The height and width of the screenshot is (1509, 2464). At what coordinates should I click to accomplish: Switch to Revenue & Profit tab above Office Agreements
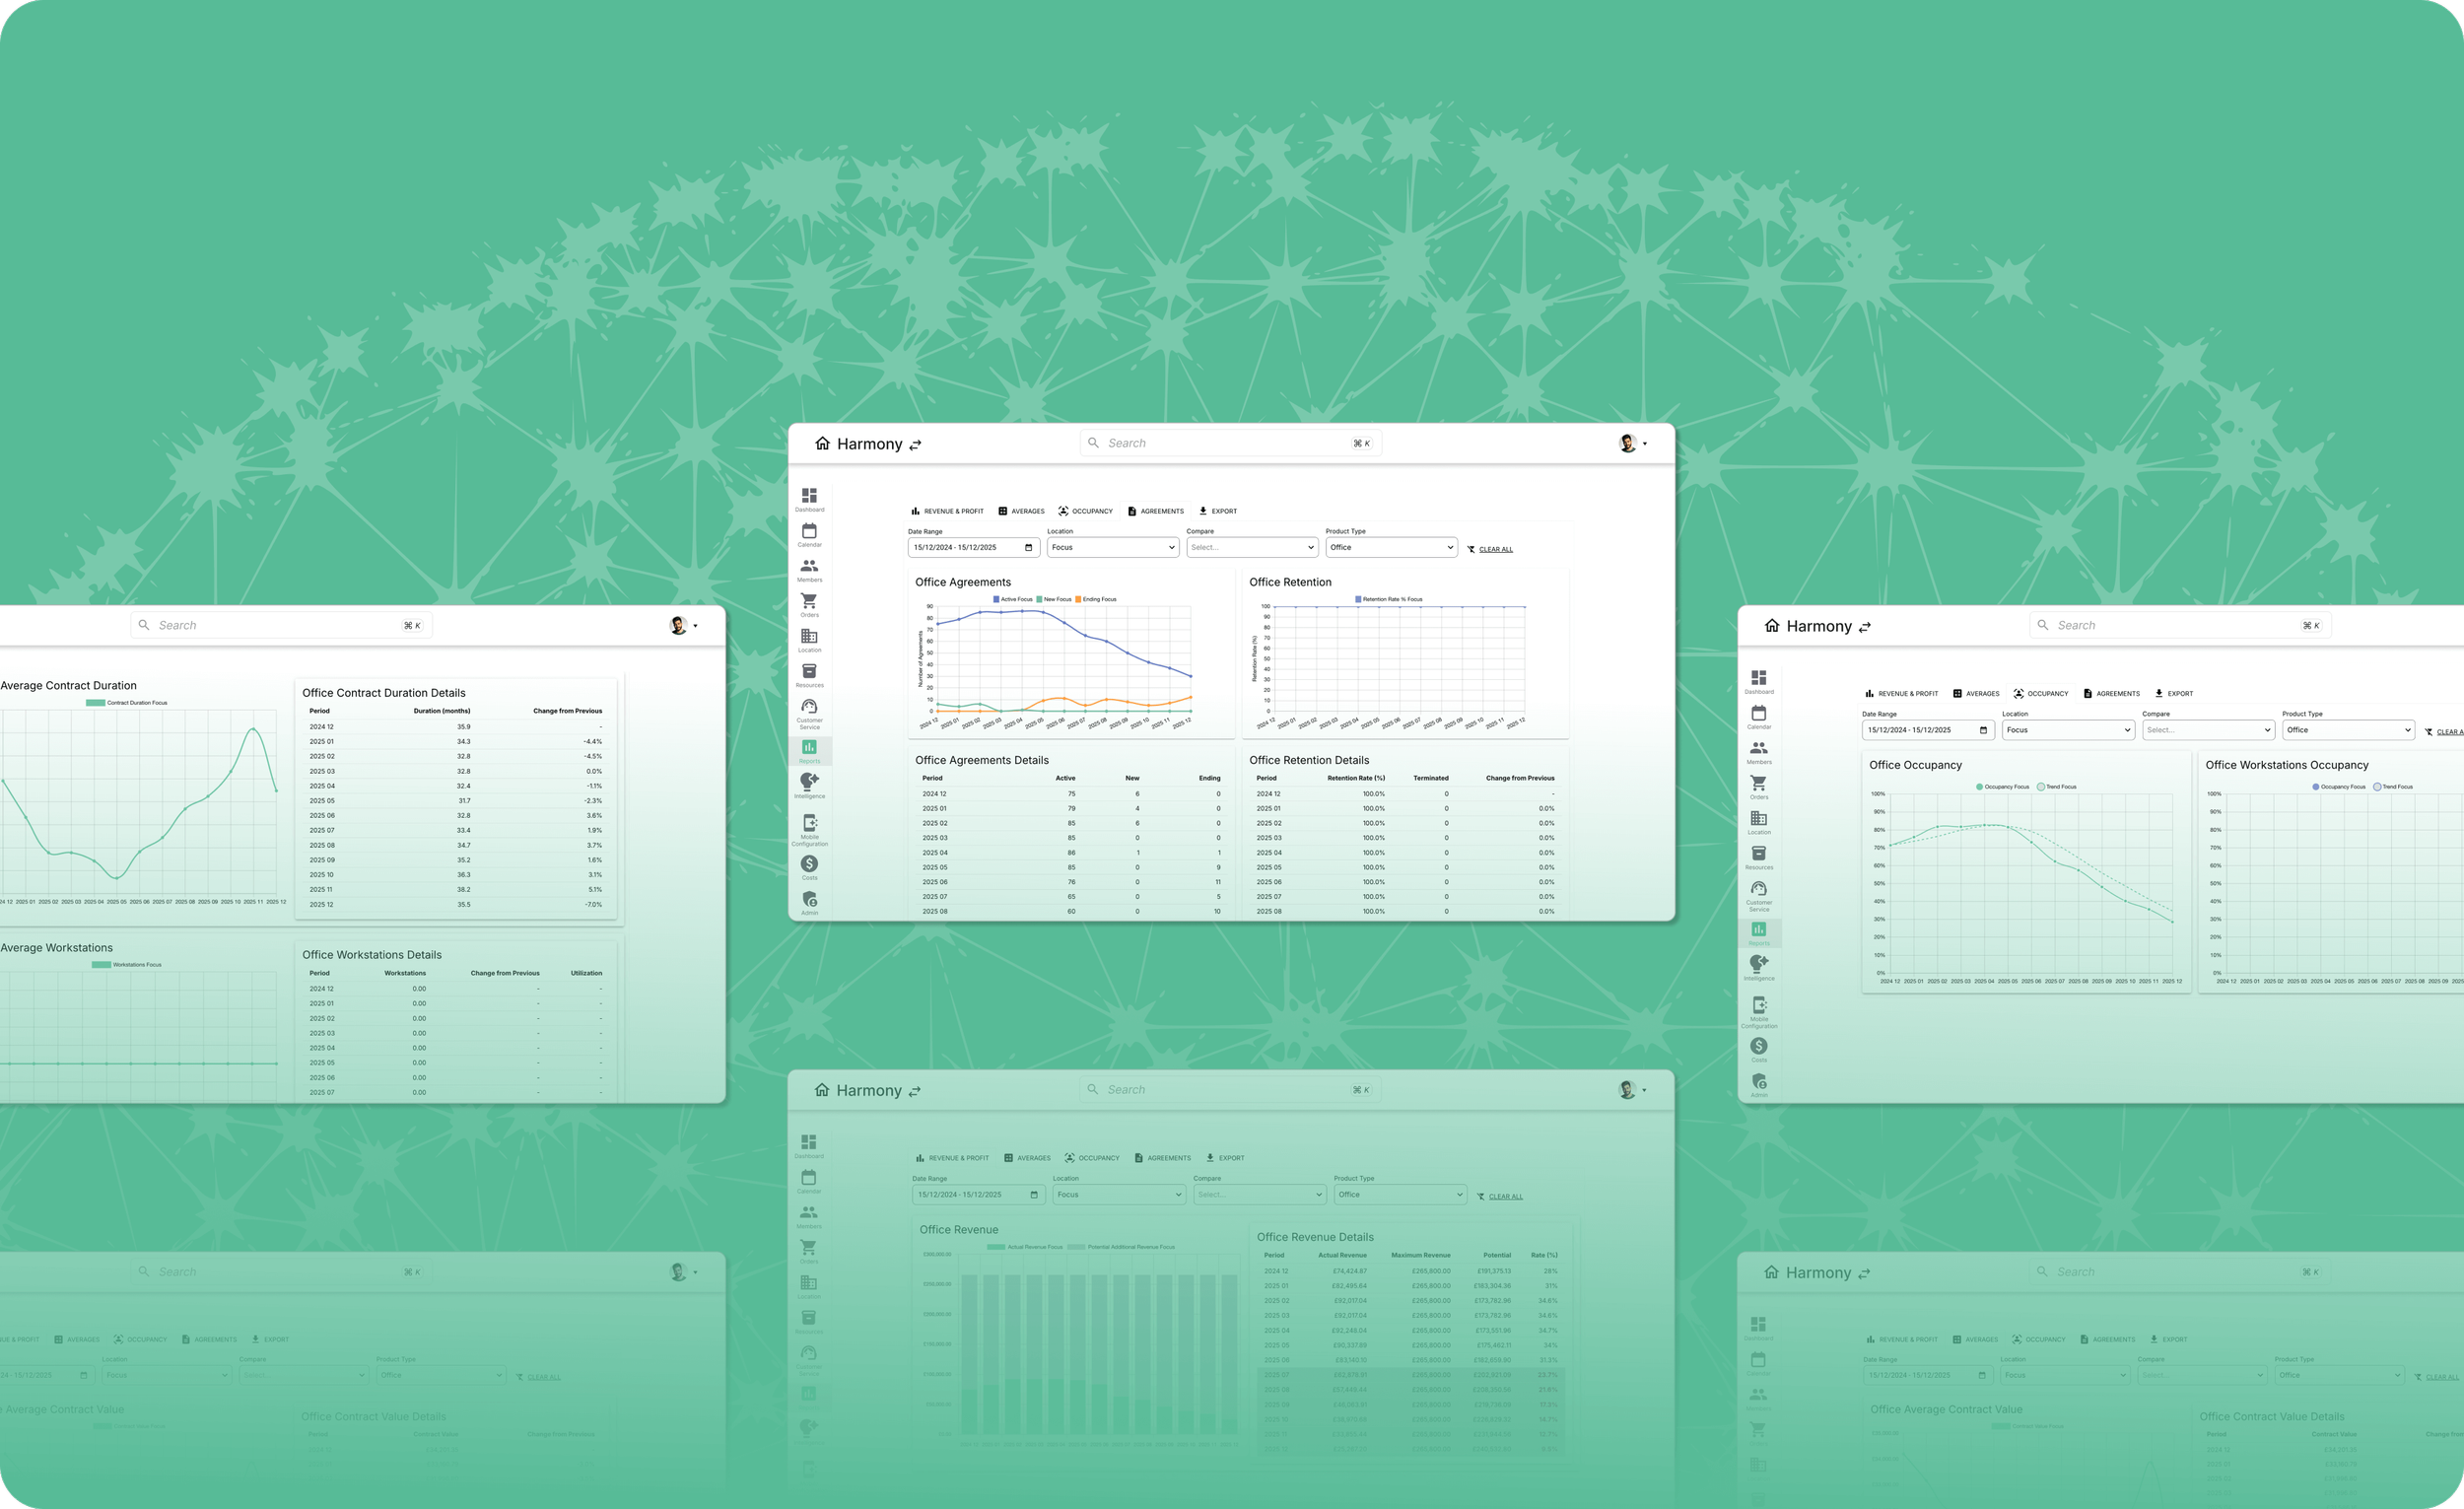[x=947, y=511]
